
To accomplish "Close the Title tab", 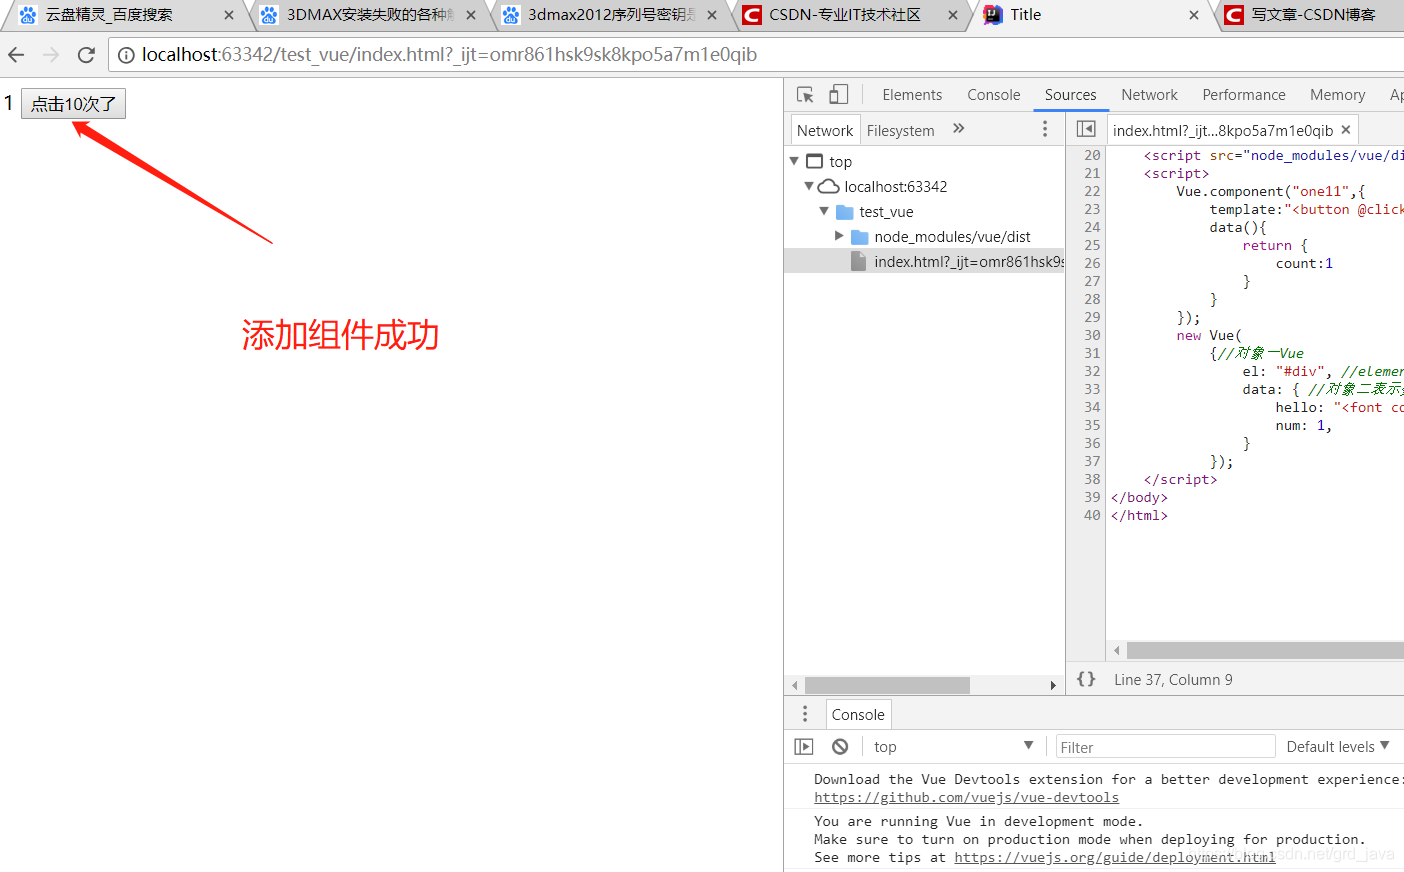I will click(x=1194, y=15).
